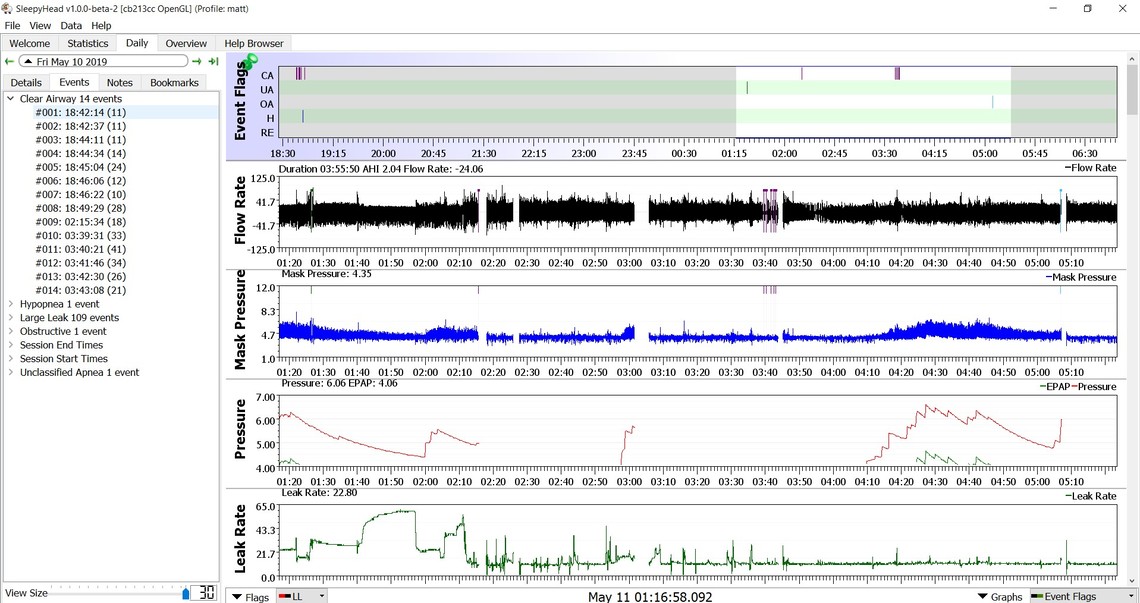Select event #002: 18:42:37 (11)

pyautogui.click(x=81, y=127)
